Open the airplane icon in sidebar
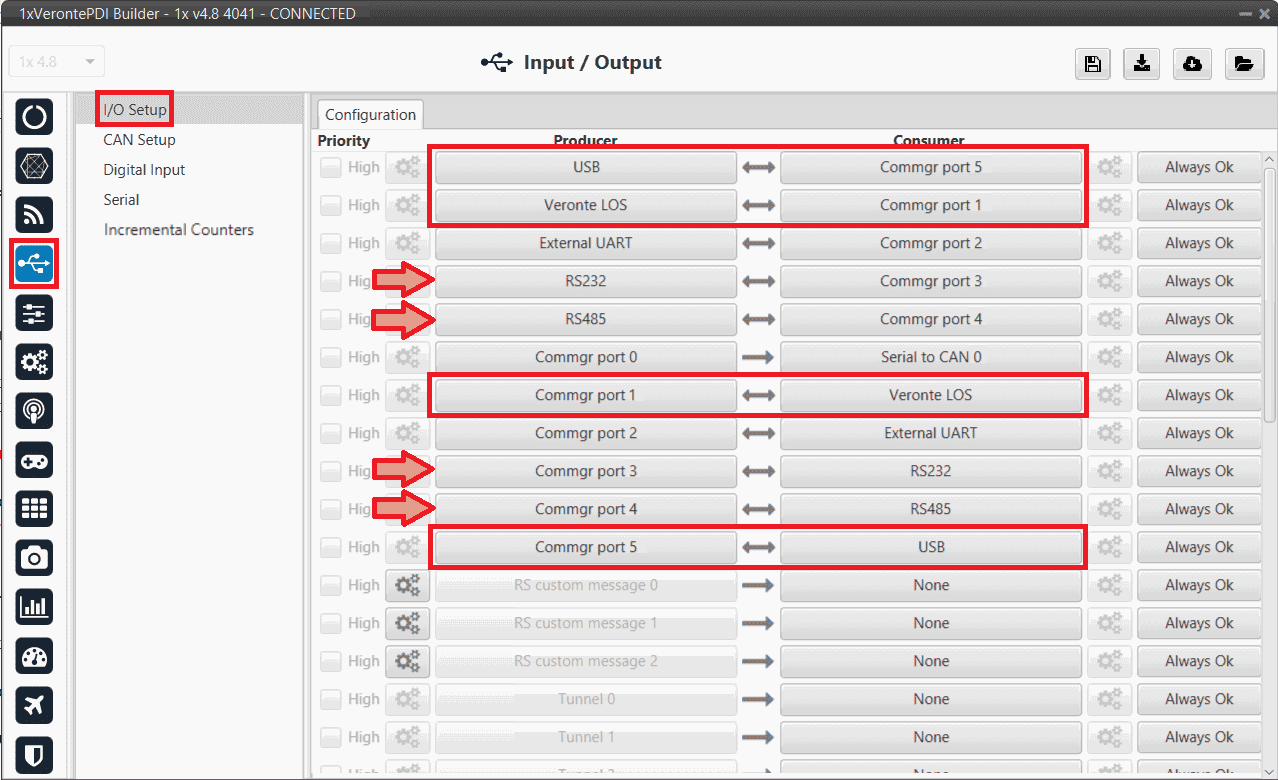 tap(34, 705)
